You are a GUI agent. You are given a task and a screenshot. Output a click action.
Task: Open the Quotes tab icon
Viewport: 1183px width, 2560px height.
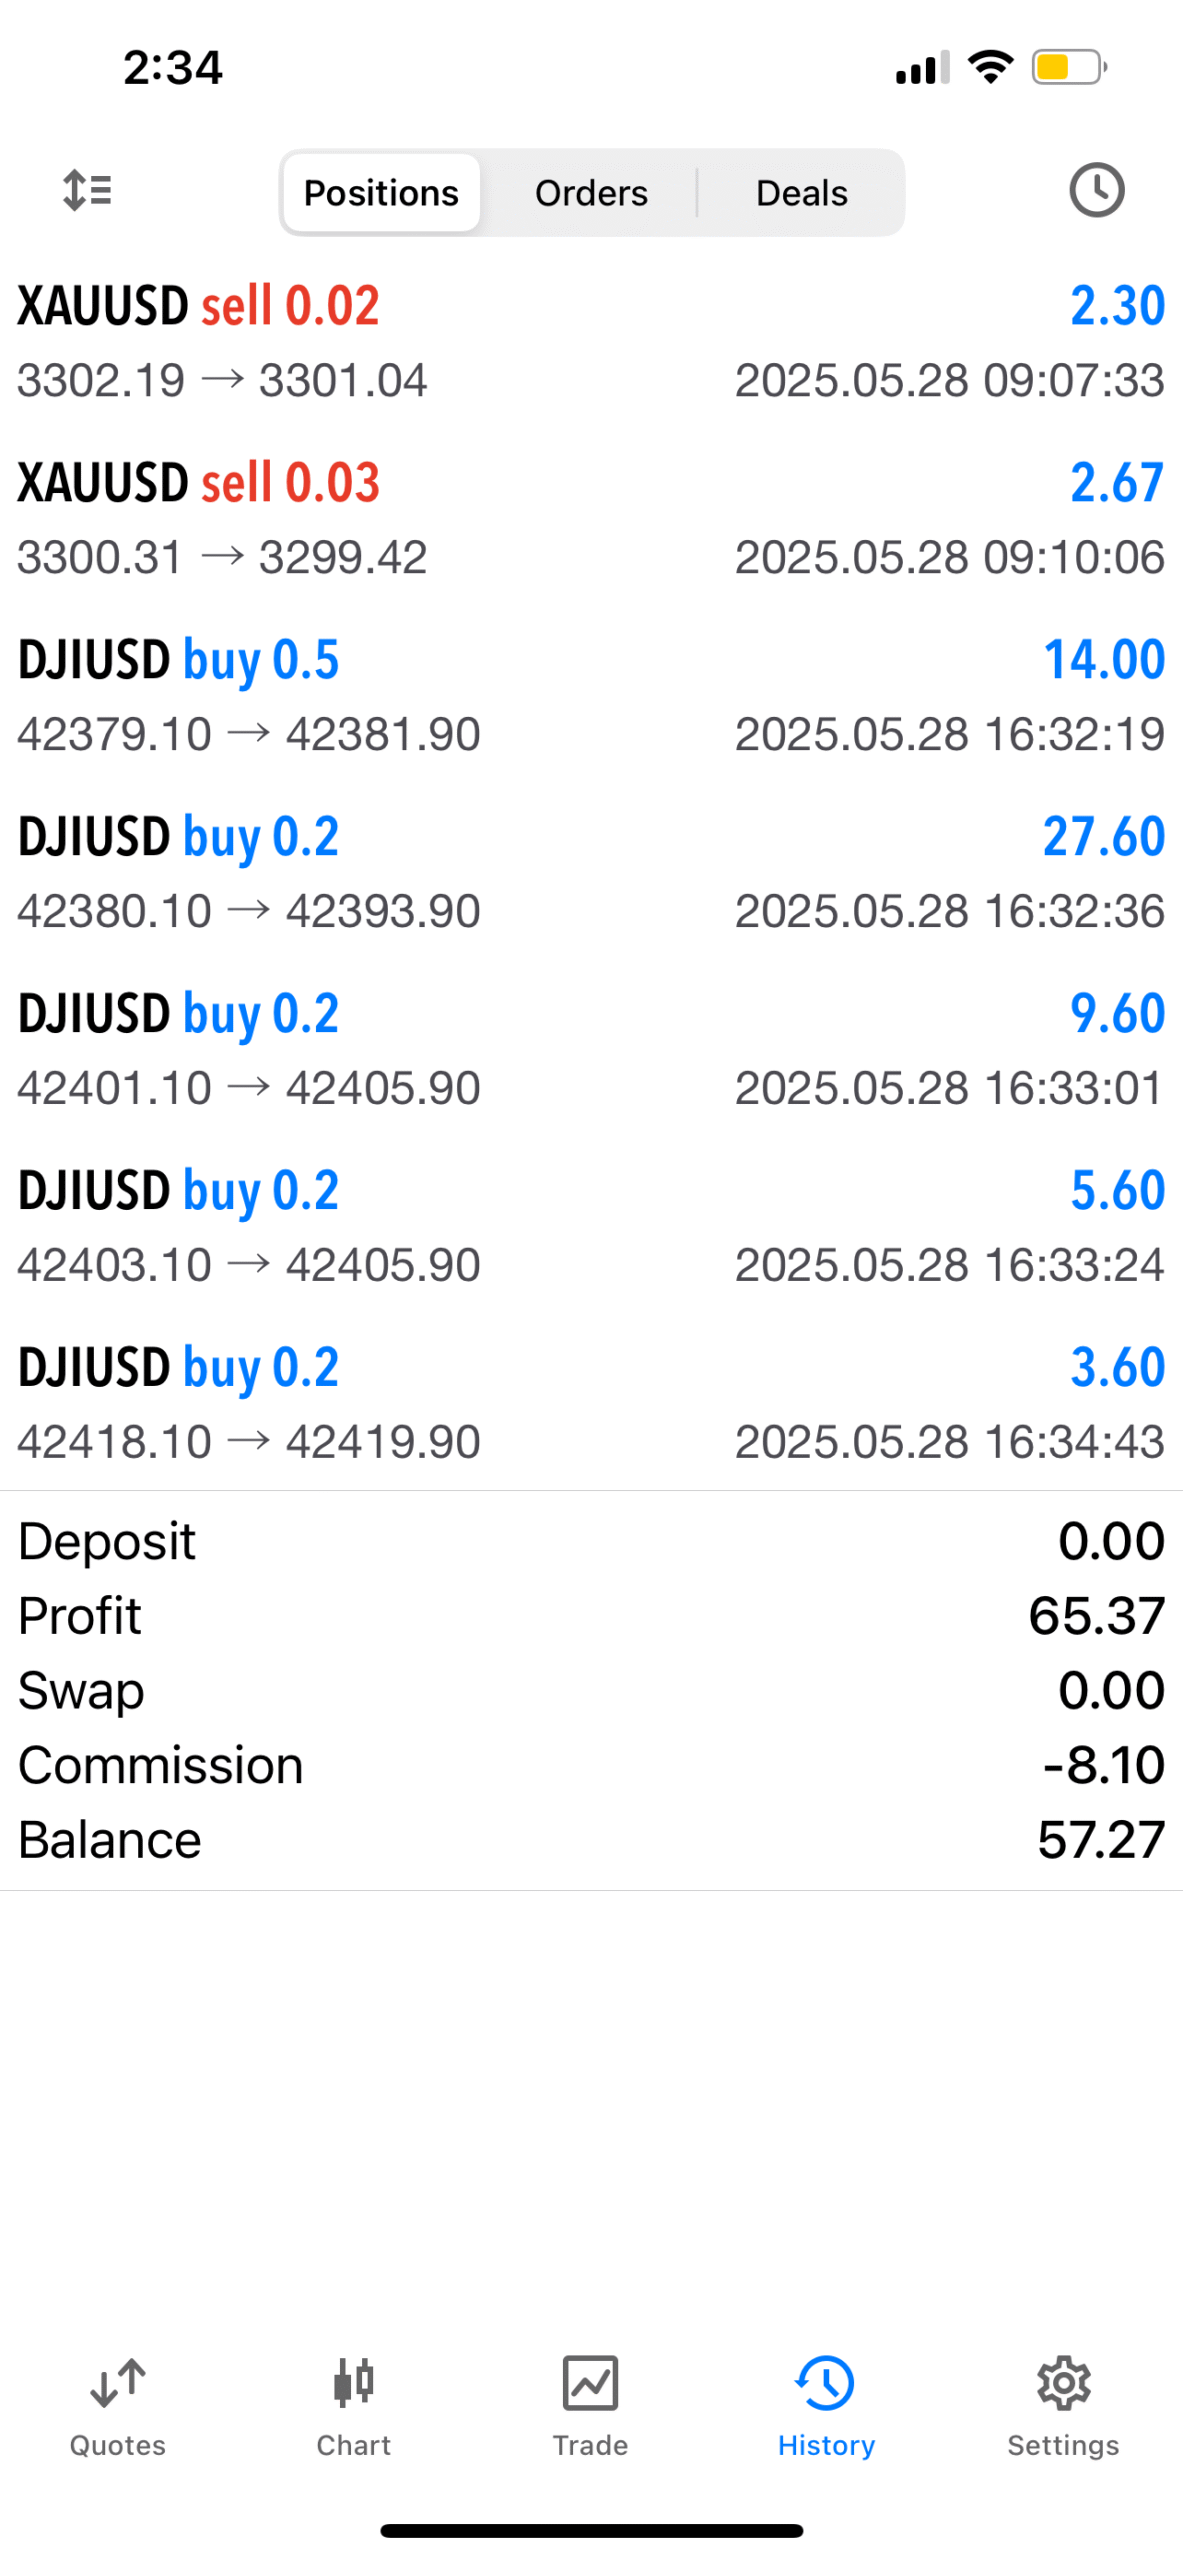pos(118,2383)
